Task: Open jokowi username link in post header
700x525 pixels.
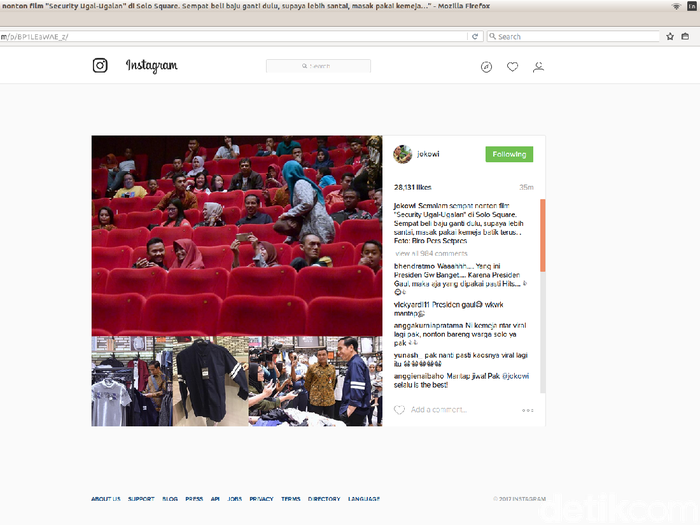Action: coord(428,154)
